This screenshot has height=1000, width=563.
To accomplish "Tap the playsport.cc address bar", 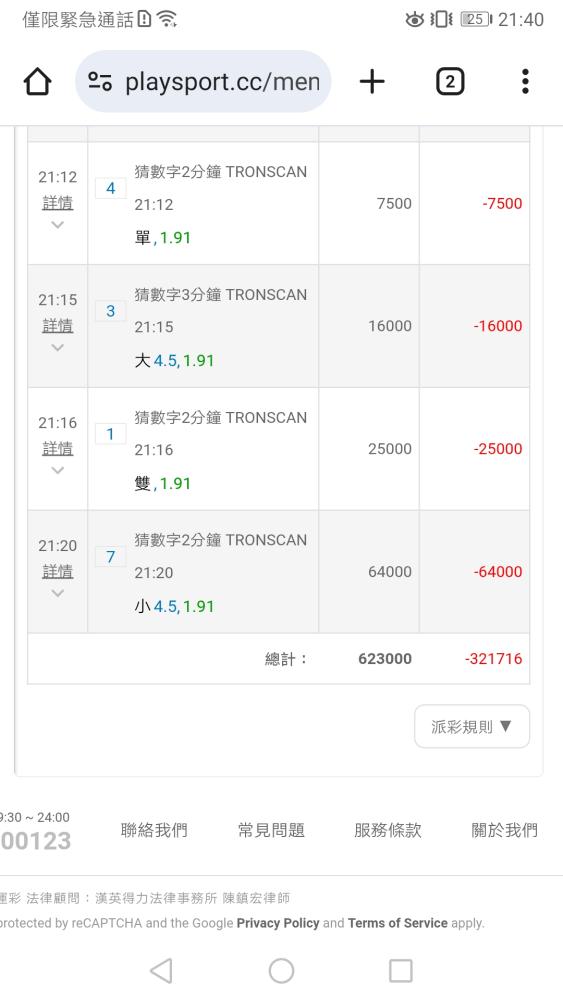I will (x=203, y=82).
